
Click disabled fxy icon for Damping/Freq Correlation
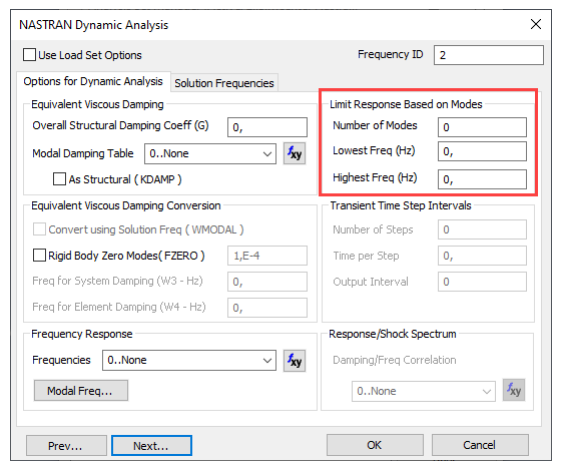pos(514,390)
